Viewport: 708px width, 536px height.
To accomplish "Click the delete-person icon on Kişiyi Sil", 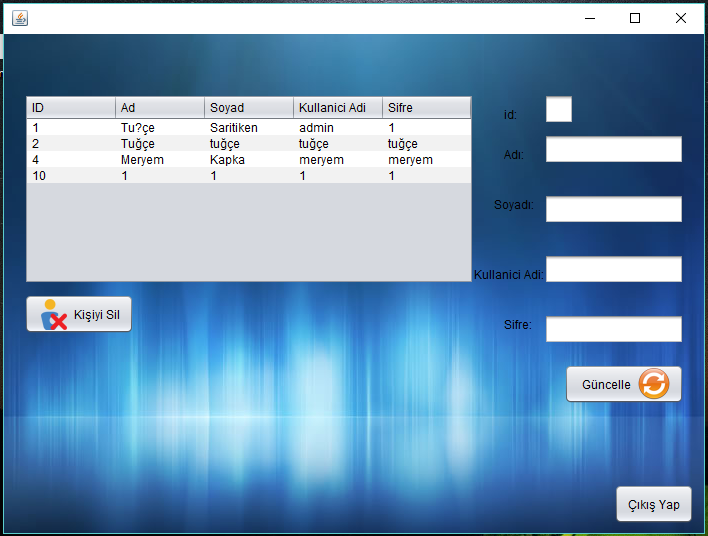I will [54, 315].
